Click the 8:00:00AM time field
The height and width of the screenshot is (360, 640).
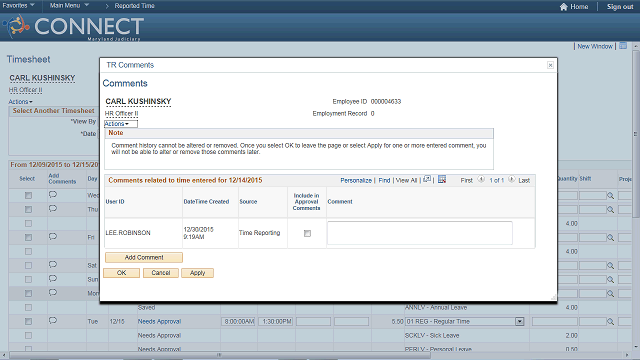pyautogui.click(x=239, y=322)
